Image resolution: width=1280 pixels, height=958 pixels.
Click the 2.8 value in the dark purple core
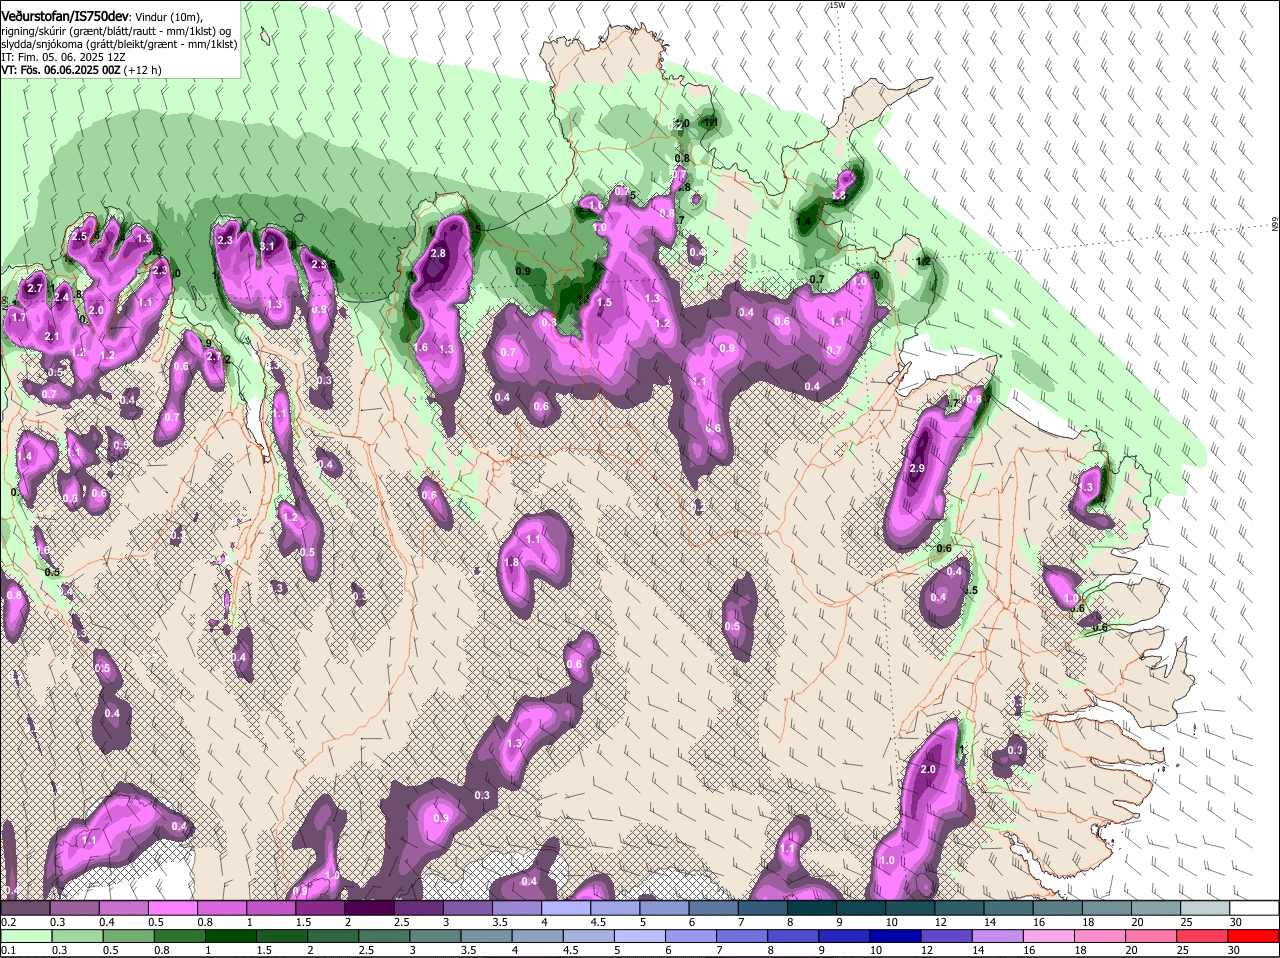[x=437, y=254]
